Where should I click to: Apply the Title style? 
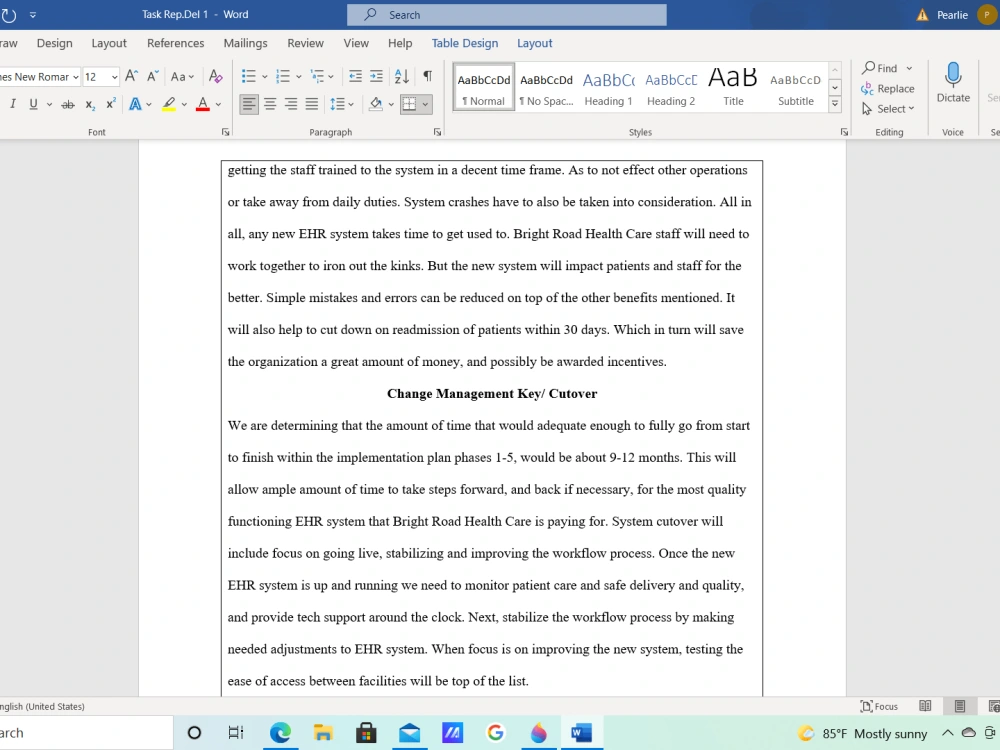[733, 87]
